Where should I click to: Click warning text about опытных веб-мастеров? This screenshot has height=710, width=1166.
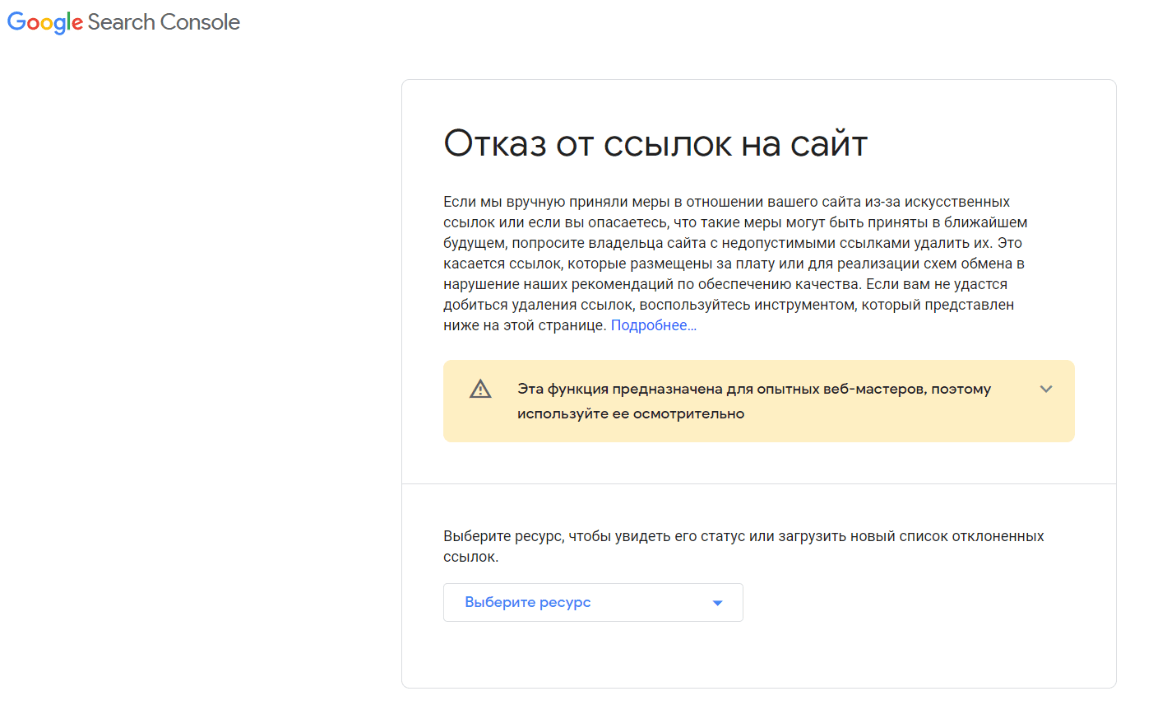754,401
